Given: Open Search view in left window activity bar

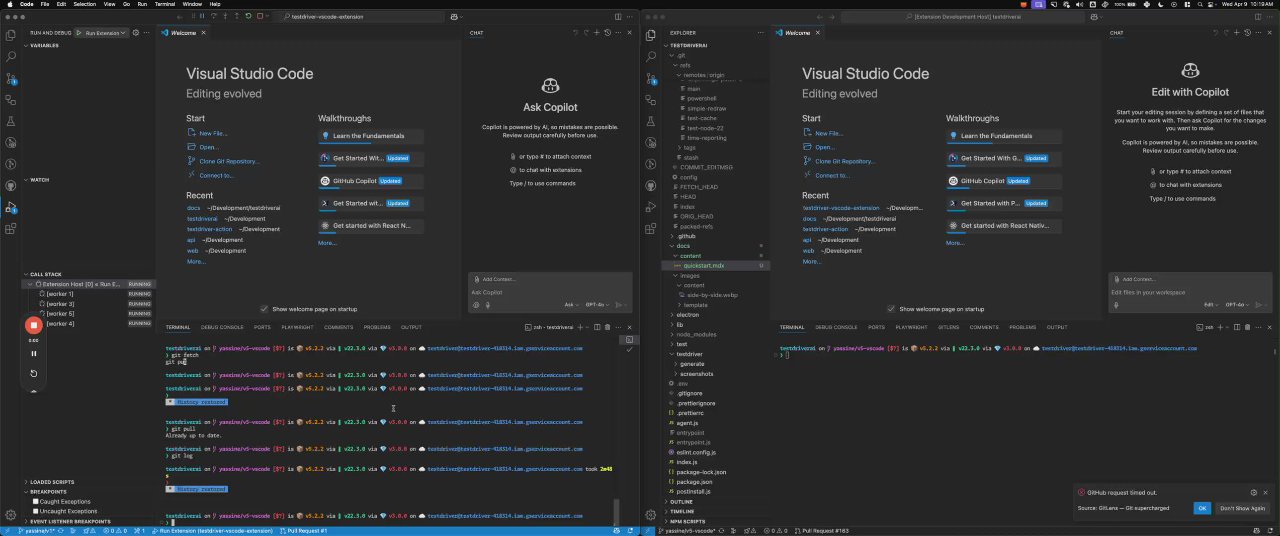Looking at the screenshot, I should pyautogui.click(x=11, y=56).
